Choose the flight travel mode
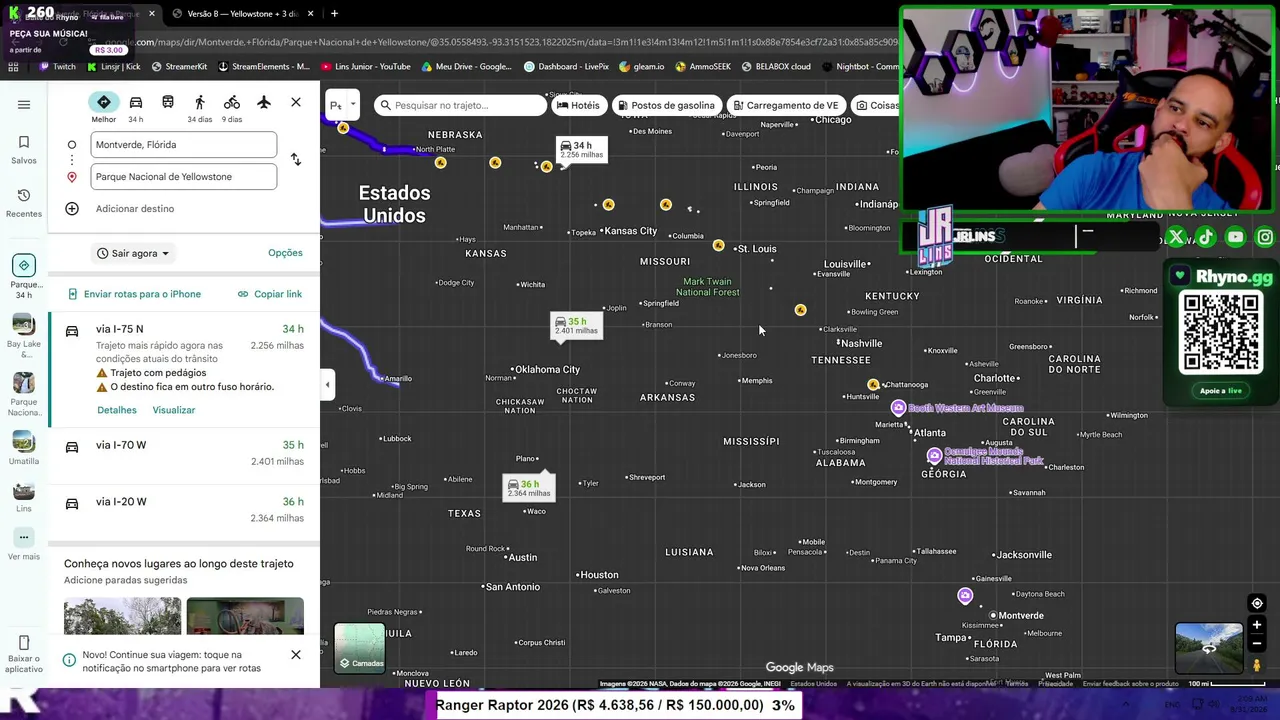The height and width of the screenshot is (720, 1280). (x=264, y=102)
